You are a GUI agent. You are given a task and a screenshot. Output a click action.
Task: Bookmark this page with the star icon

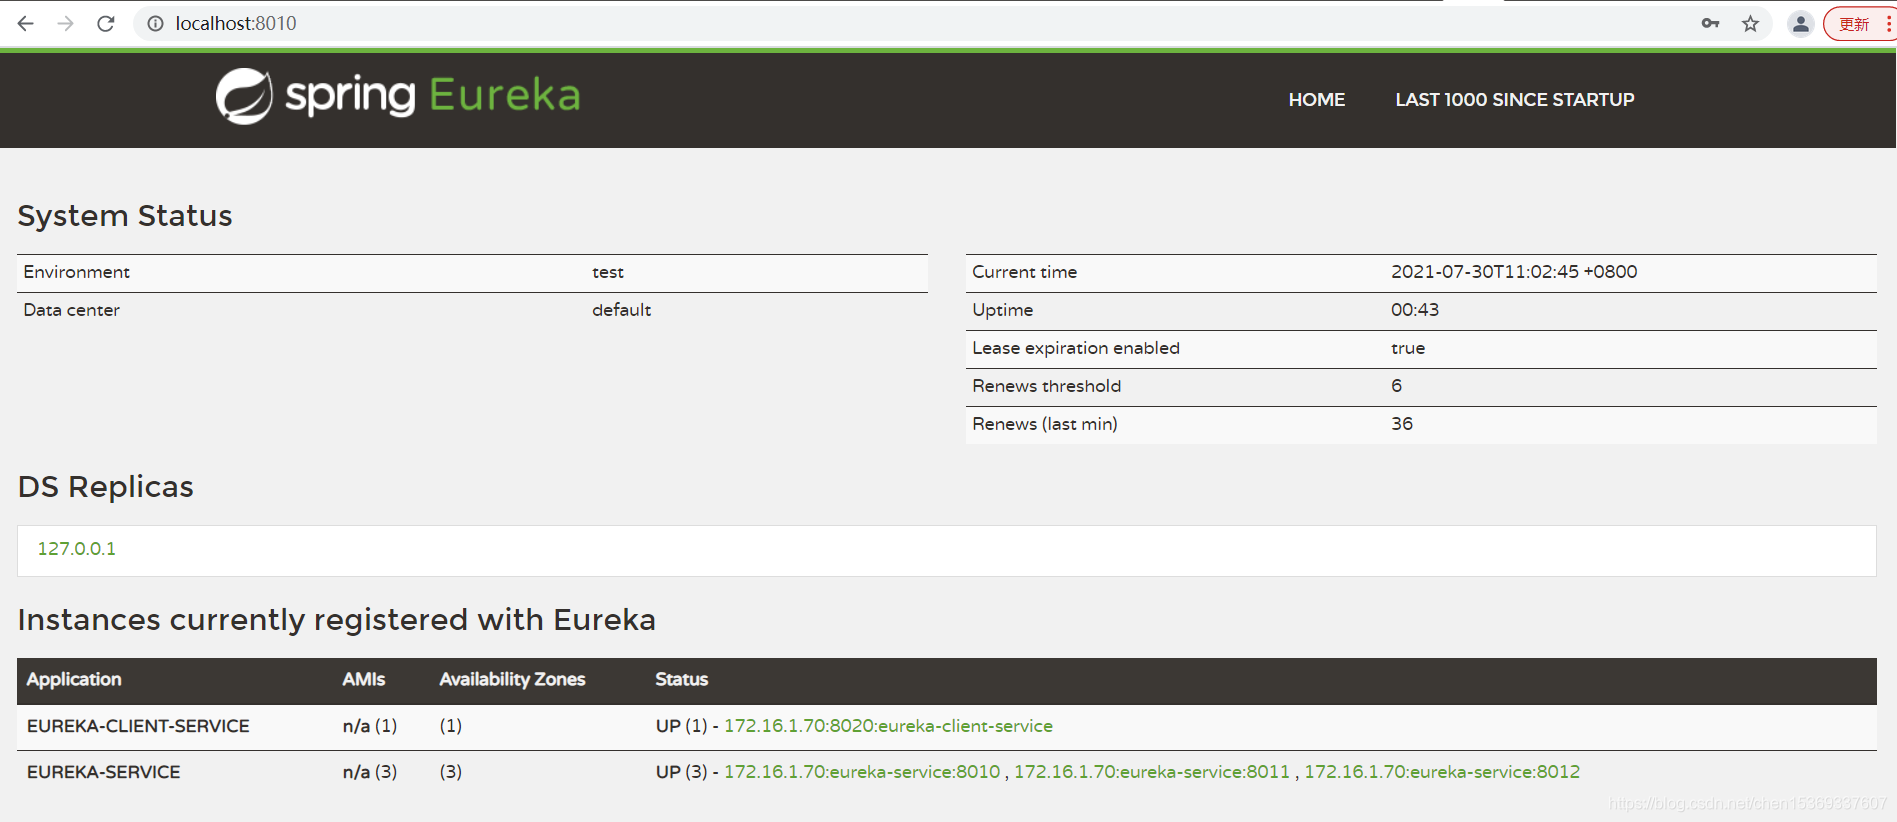(x=1750, y=23)
